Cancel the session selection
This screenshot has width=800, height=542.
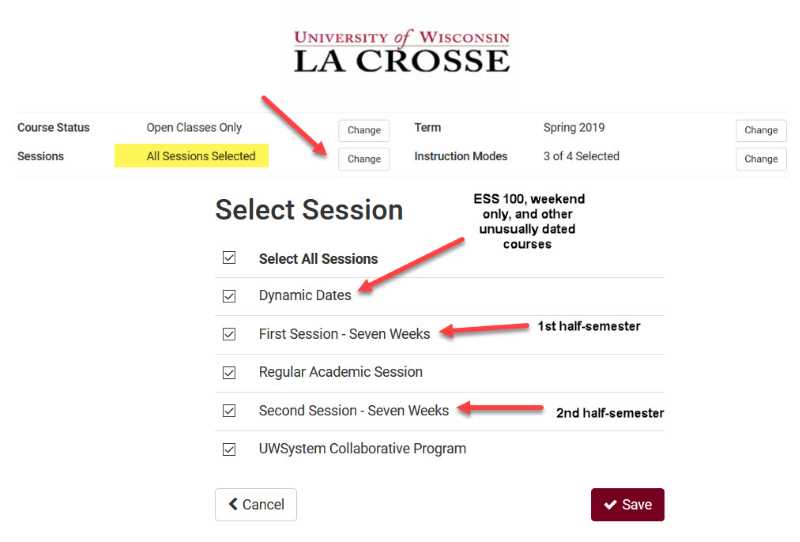tap(256, 505)
